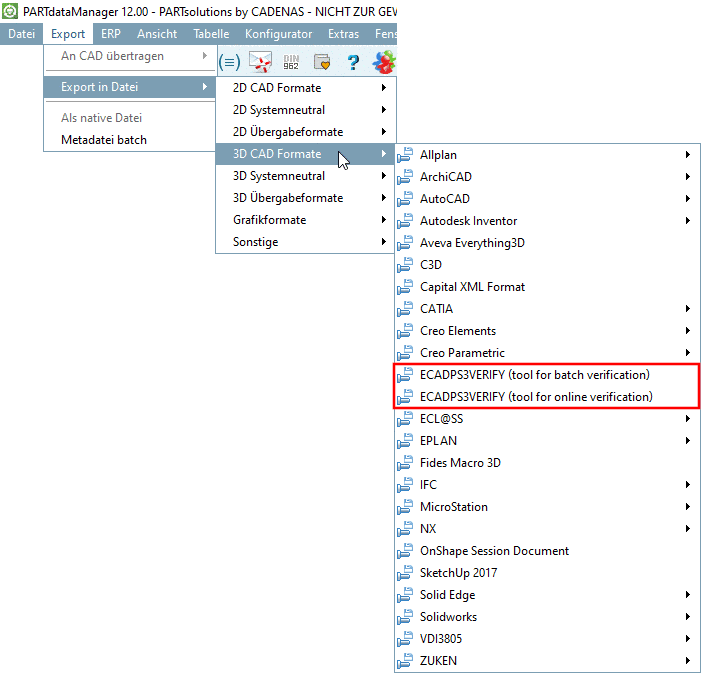Choose 'Metadatei batch' menu entry

(x=130, y=140)
